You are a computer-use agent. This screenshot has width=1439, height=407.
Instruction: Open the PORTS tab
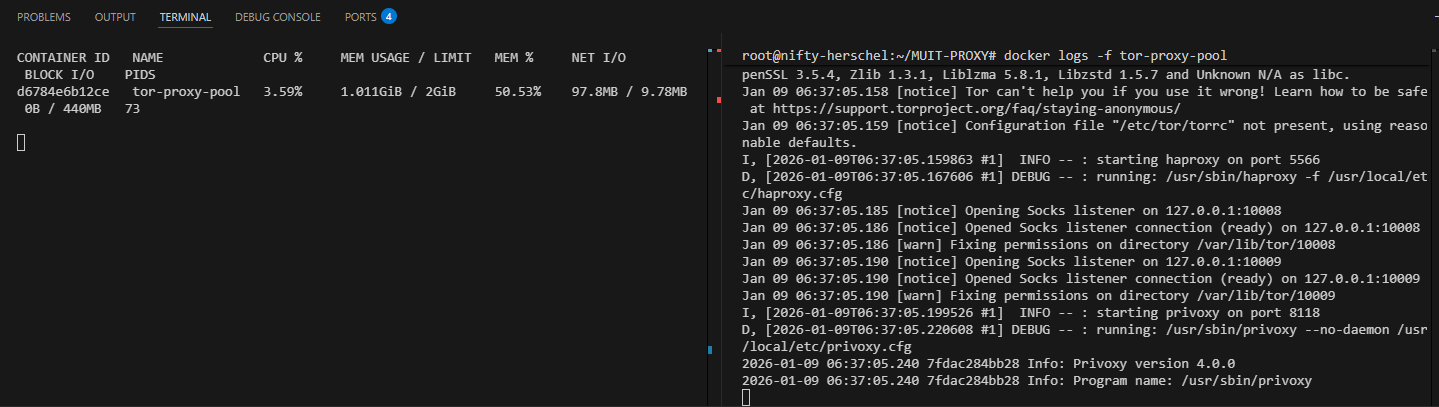pyautogui.click(x=360, y=17)
